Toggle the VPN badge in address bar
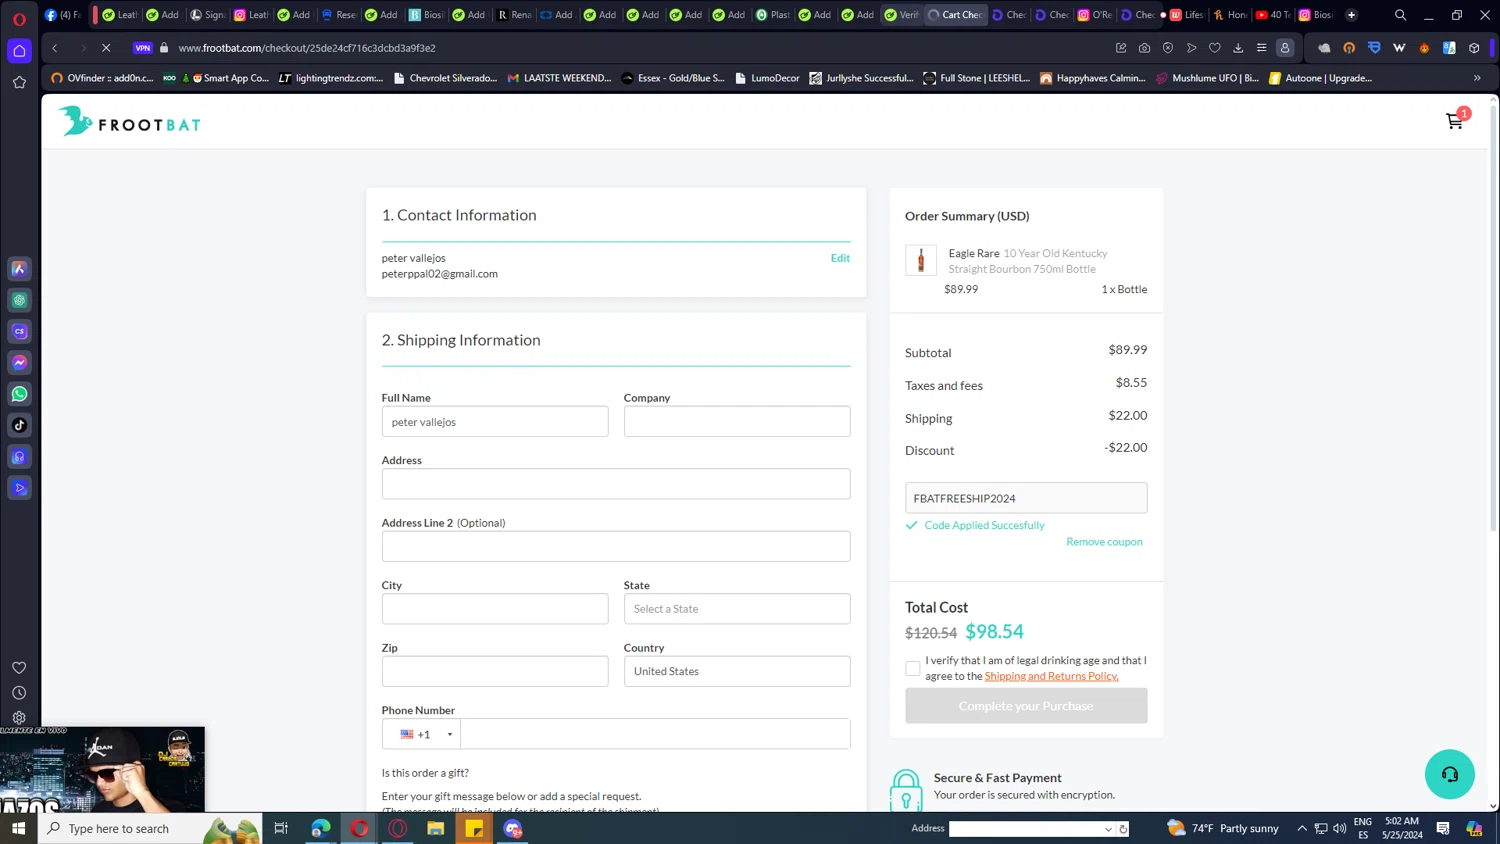This screenshot has width=1500, height=844. [142, 48]
